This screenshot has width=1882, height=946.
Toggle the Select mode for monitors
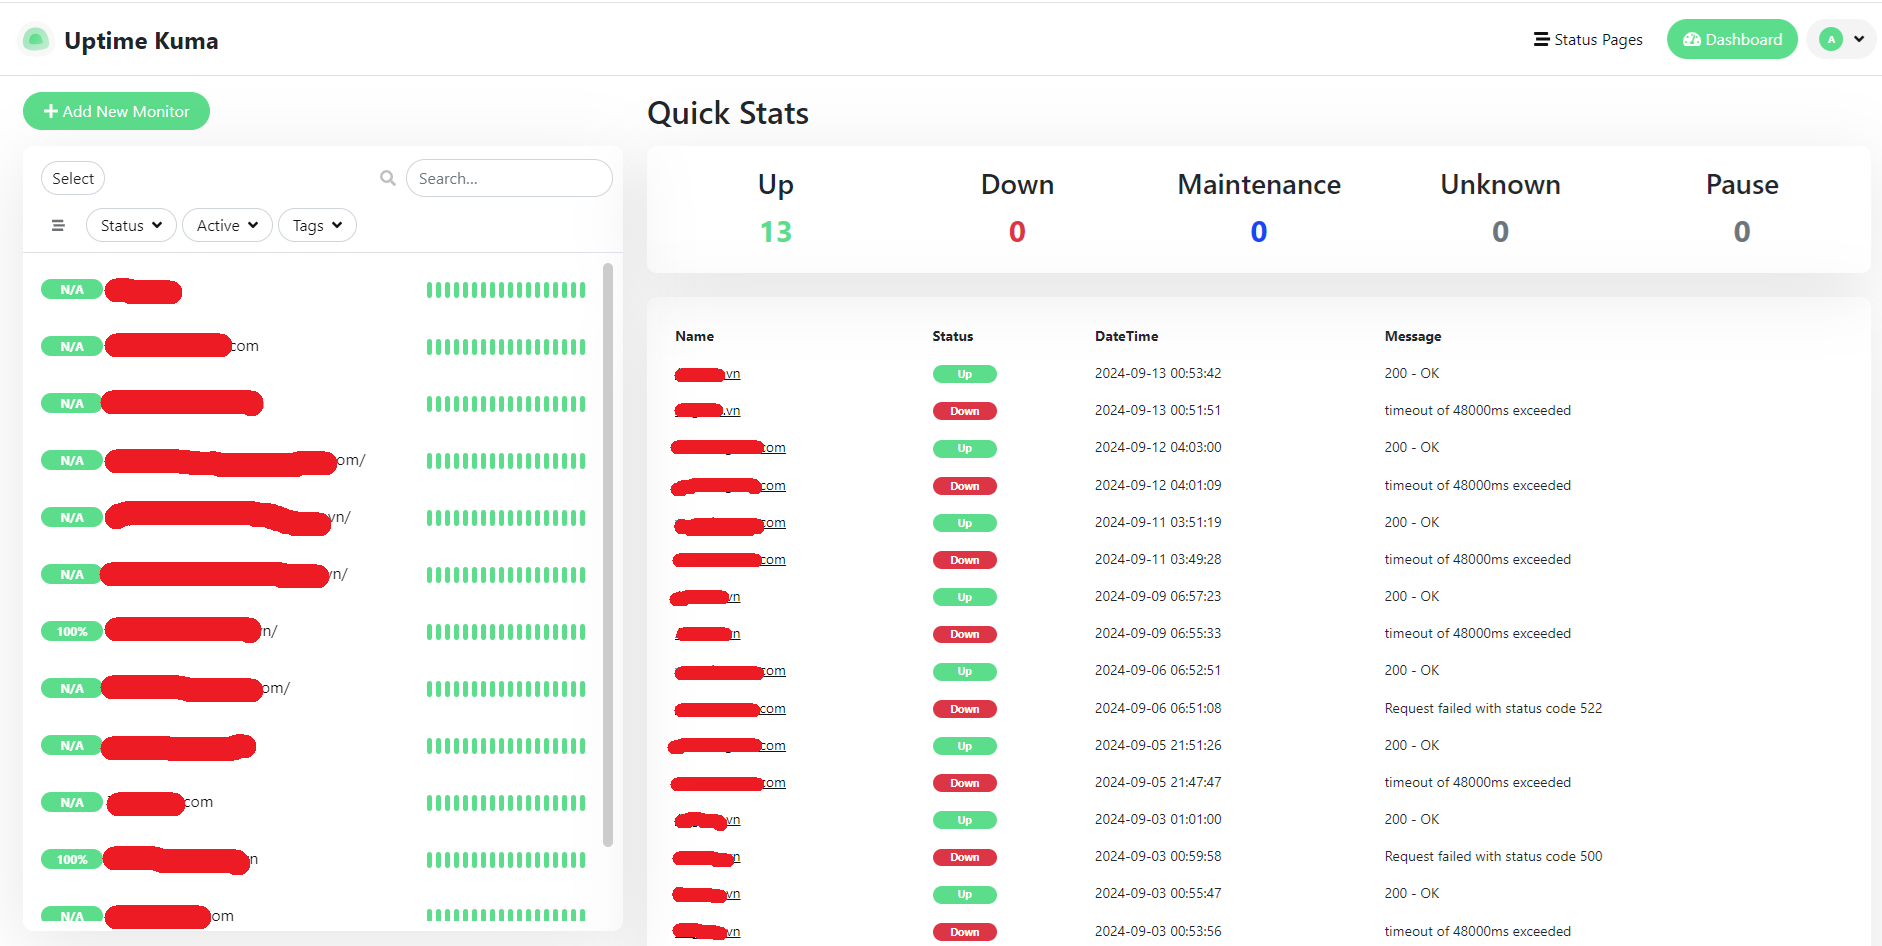(72, 178)
